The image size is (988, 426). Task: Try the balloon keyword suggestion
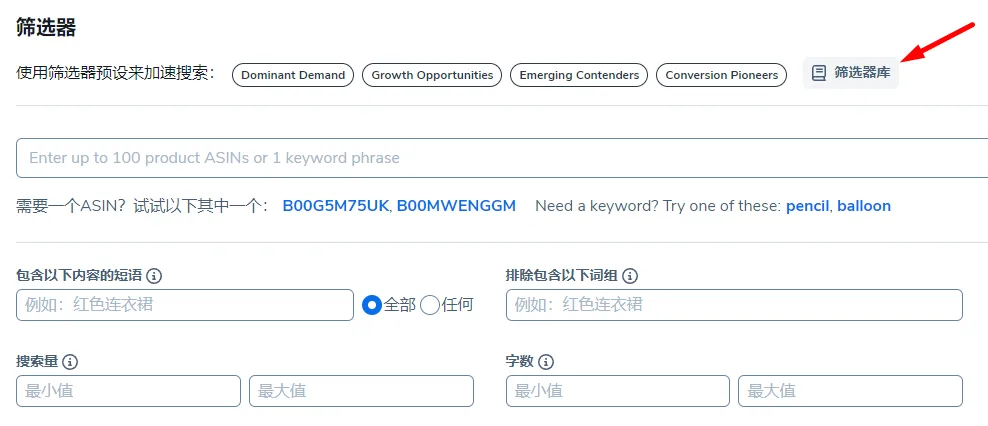point(864,206)
